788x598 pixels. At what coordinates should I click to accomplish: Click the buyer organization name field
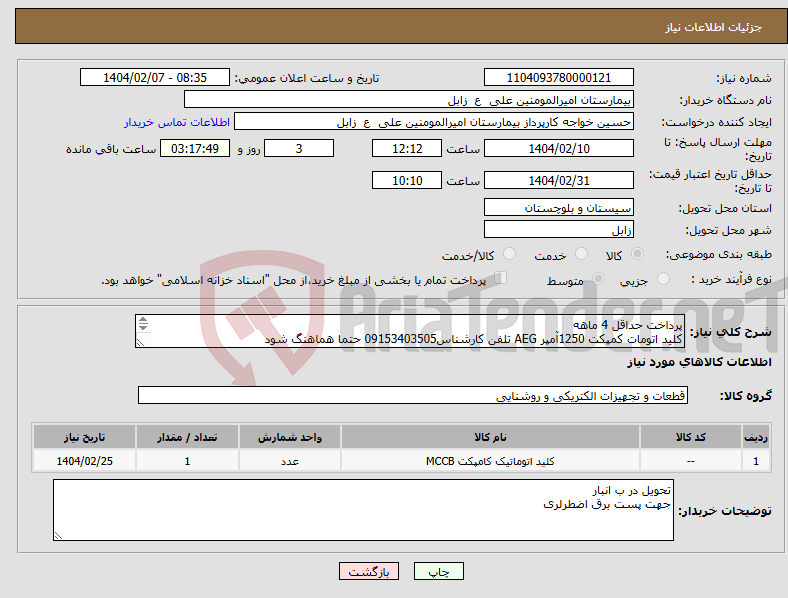coord(409,99)
